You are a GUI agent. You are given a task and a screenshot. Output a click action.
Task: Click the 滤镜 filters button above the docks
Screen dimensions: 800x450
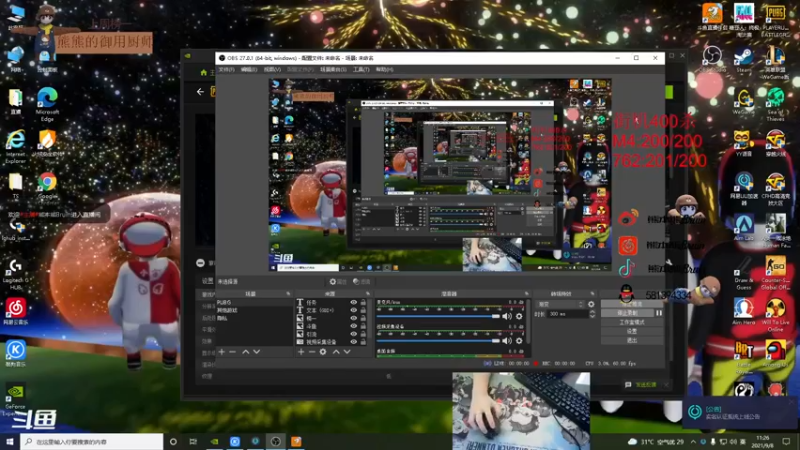362,281
